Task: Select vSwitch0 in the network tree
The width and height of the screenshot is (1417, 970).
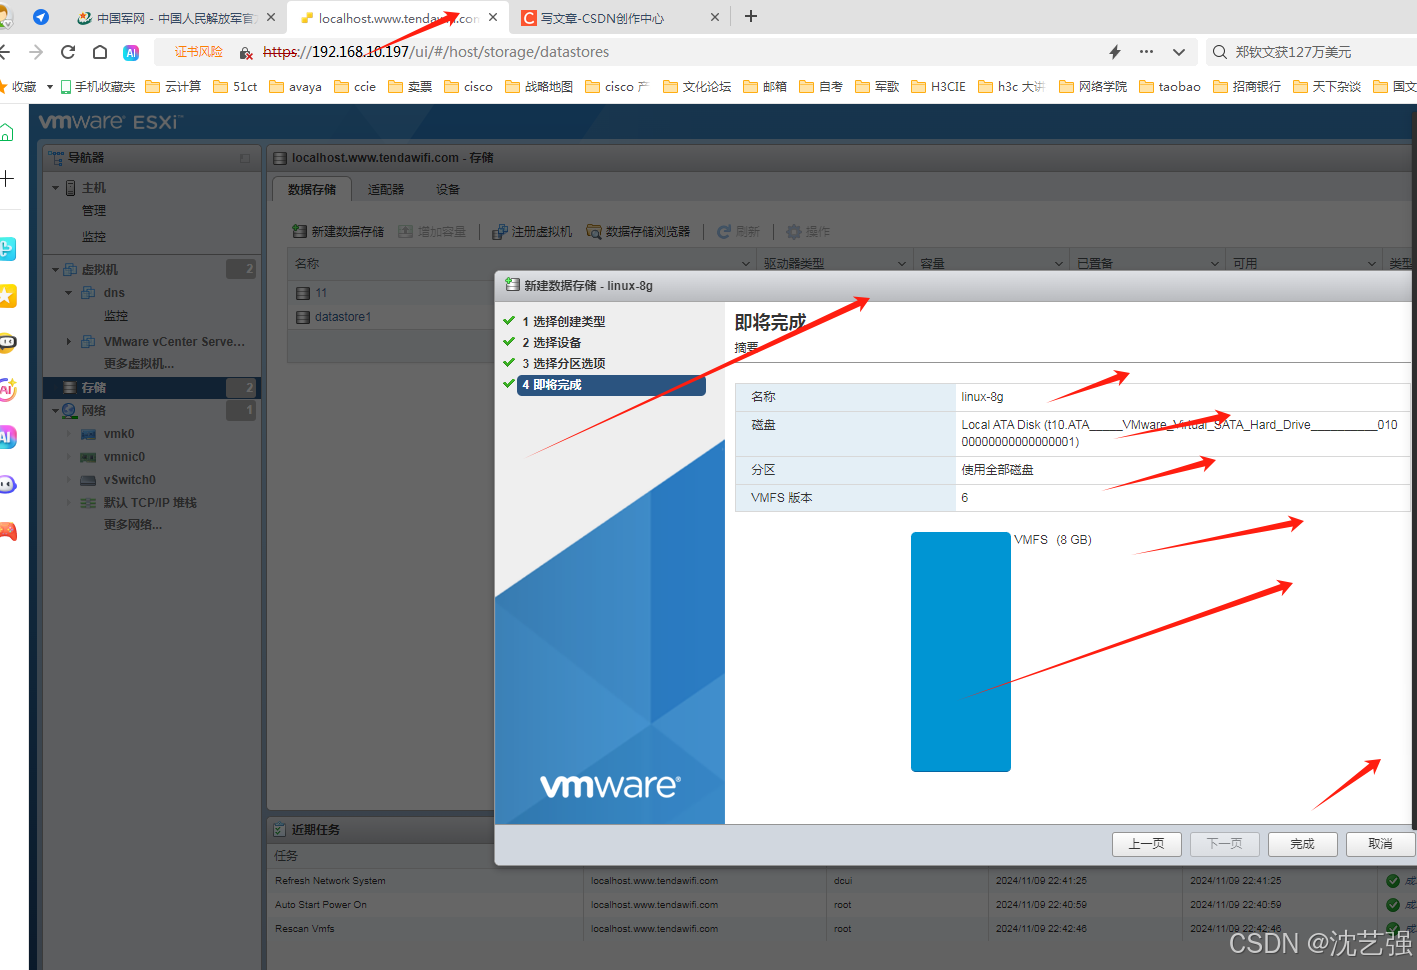Action: click(130, 480)
